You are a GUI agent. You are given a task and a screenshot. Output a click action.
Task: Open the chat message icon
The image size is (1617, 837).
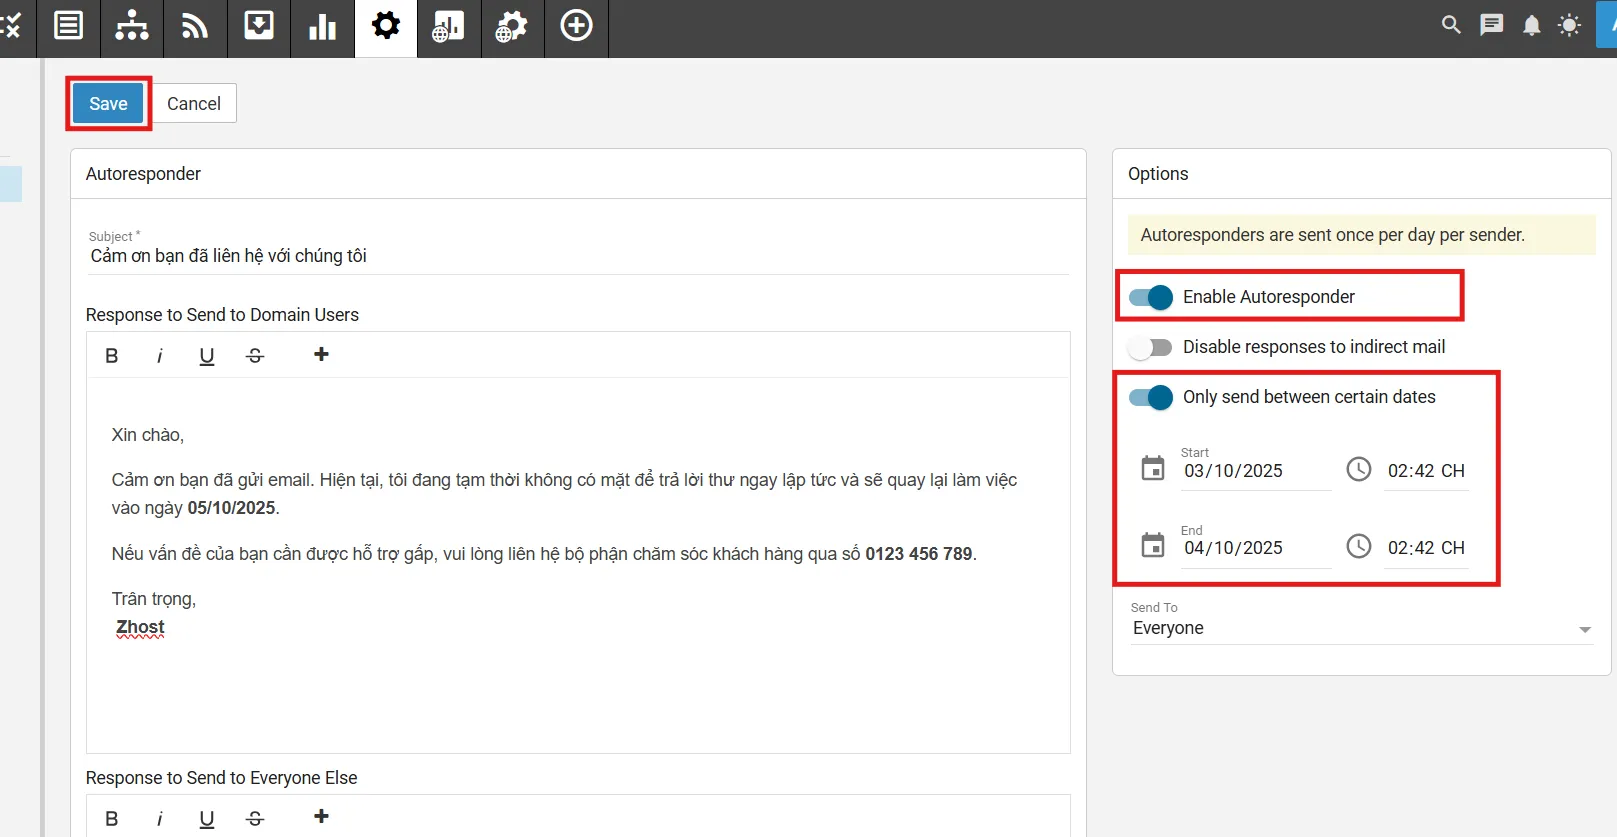click(1491, 25)
